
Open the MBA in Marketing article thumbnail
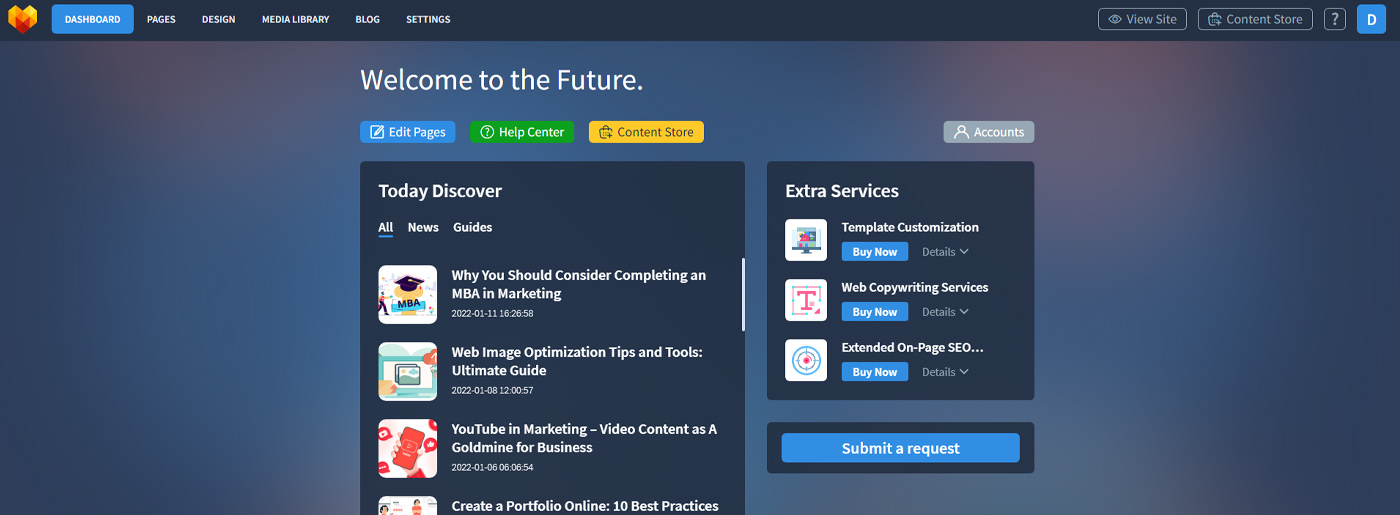(x=408, y=294)
